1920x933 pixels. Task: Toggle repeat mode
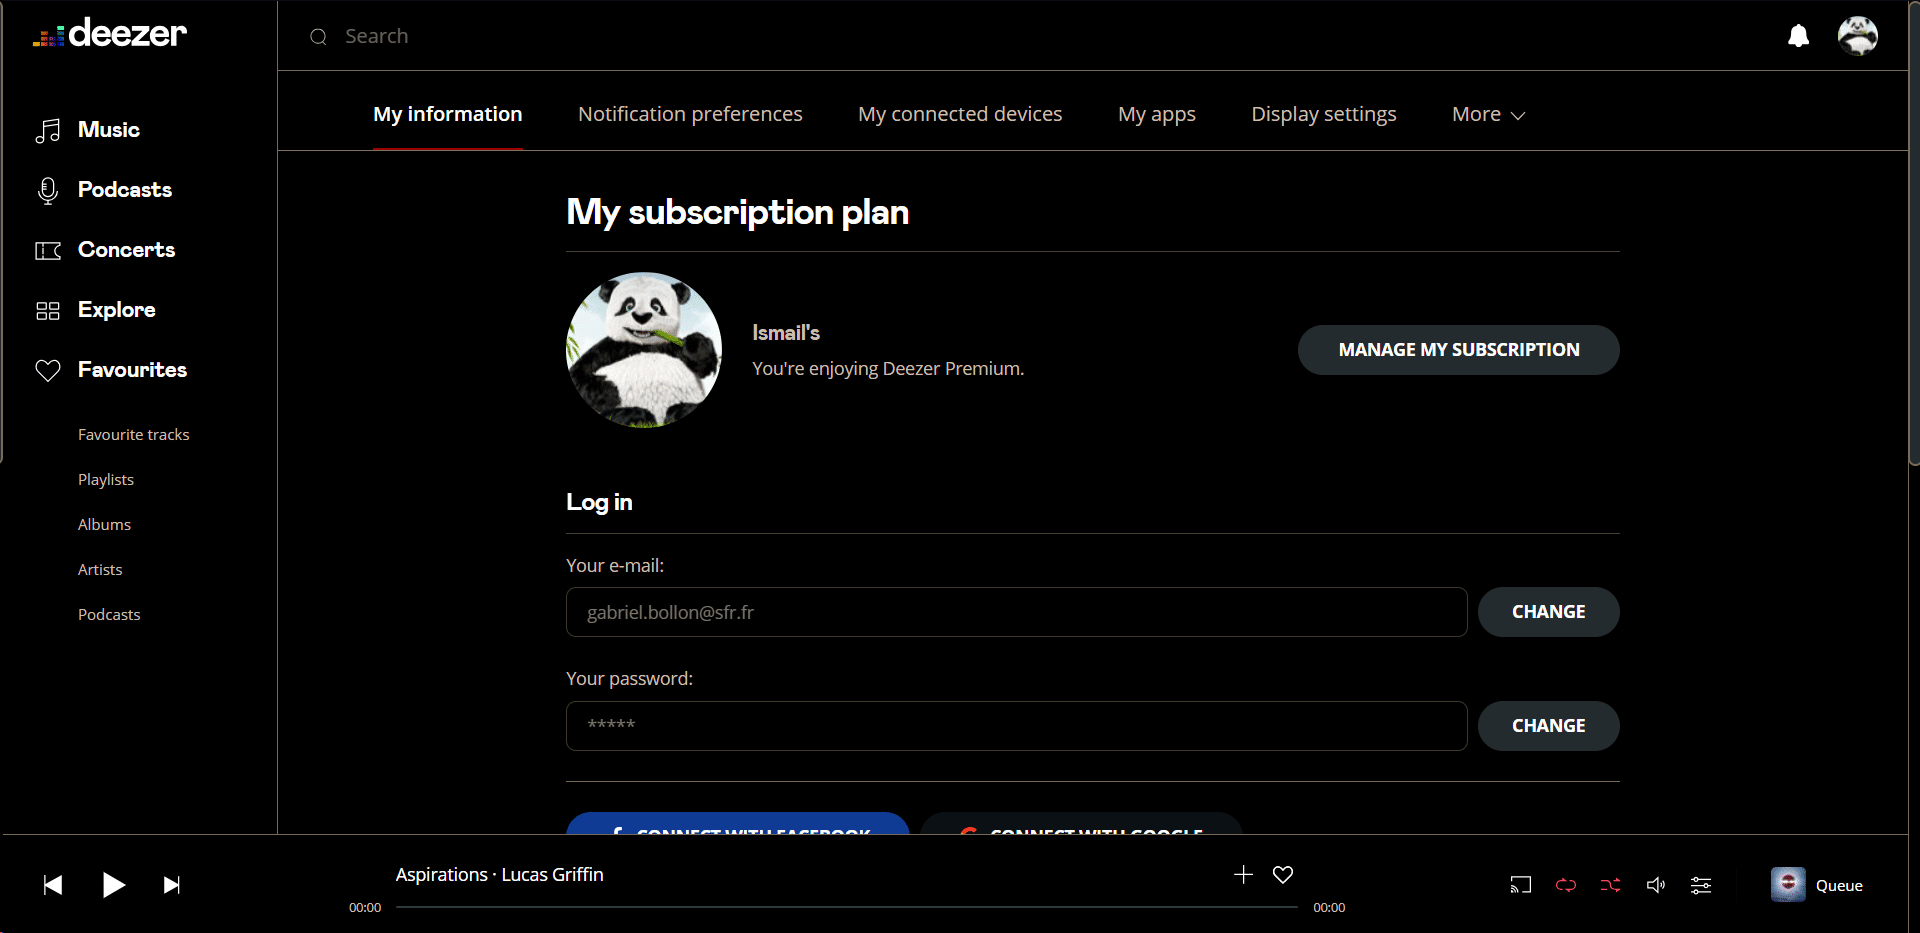(1566, 885)
